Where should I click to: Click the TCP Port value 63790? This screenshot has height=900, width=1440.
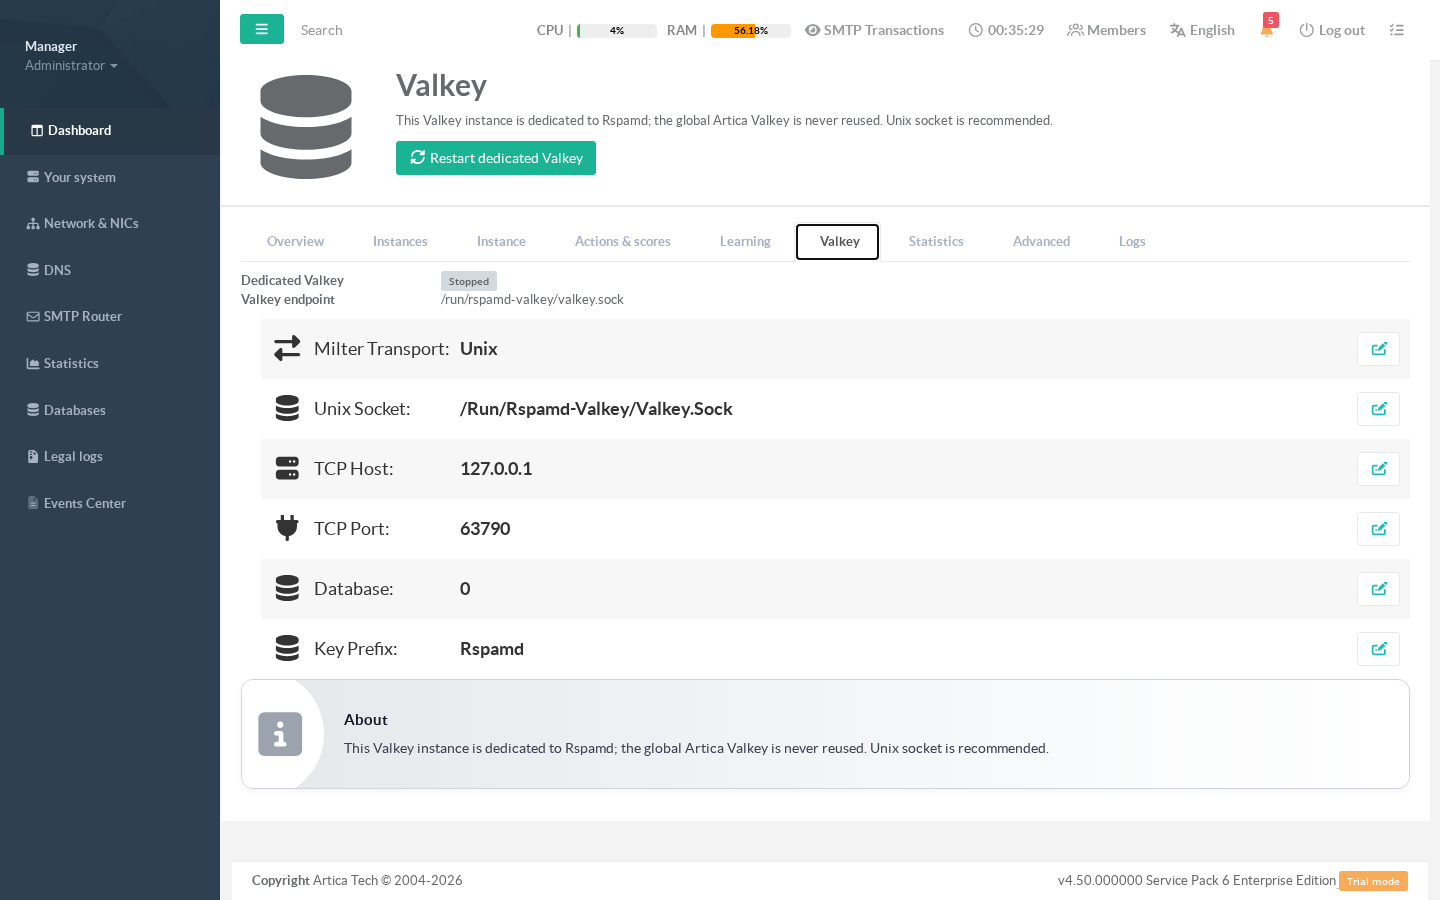pos(485,529)
